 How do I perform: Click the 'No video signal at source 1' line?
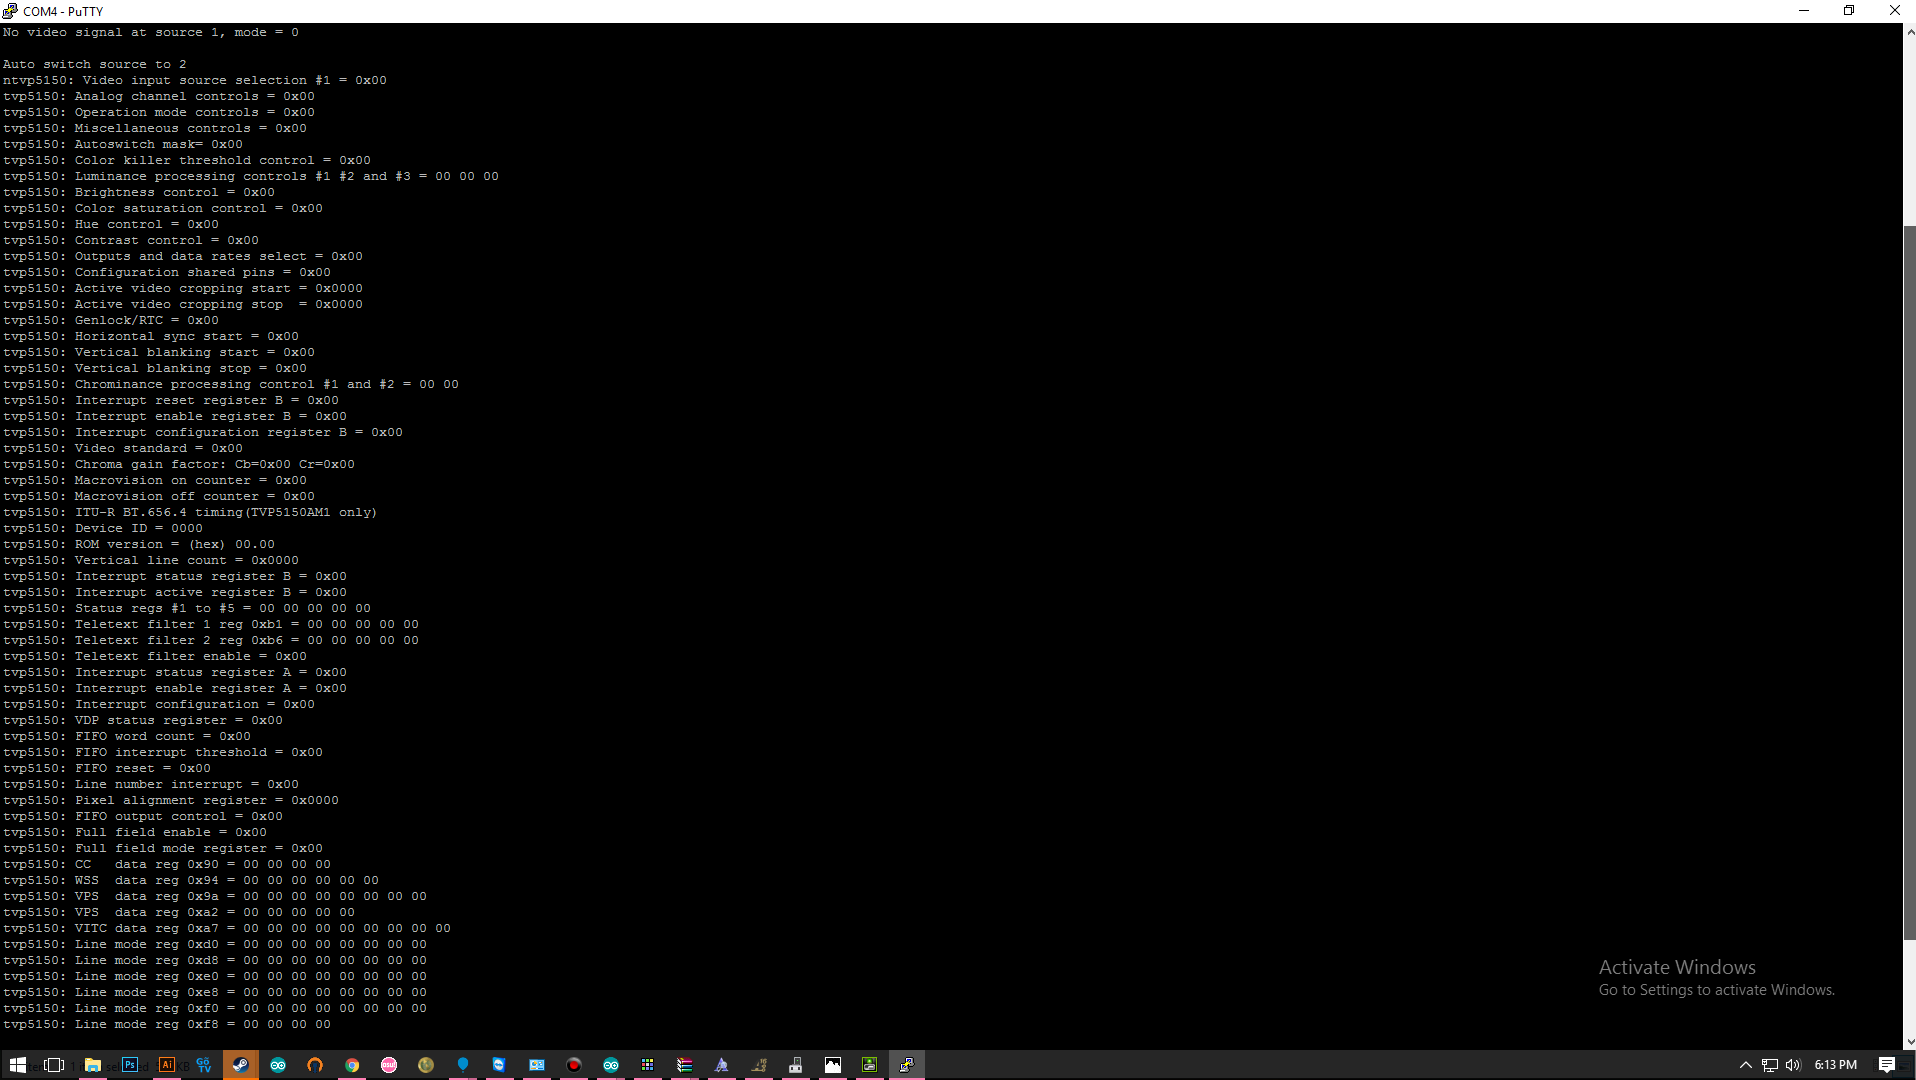tap(151, 32)
